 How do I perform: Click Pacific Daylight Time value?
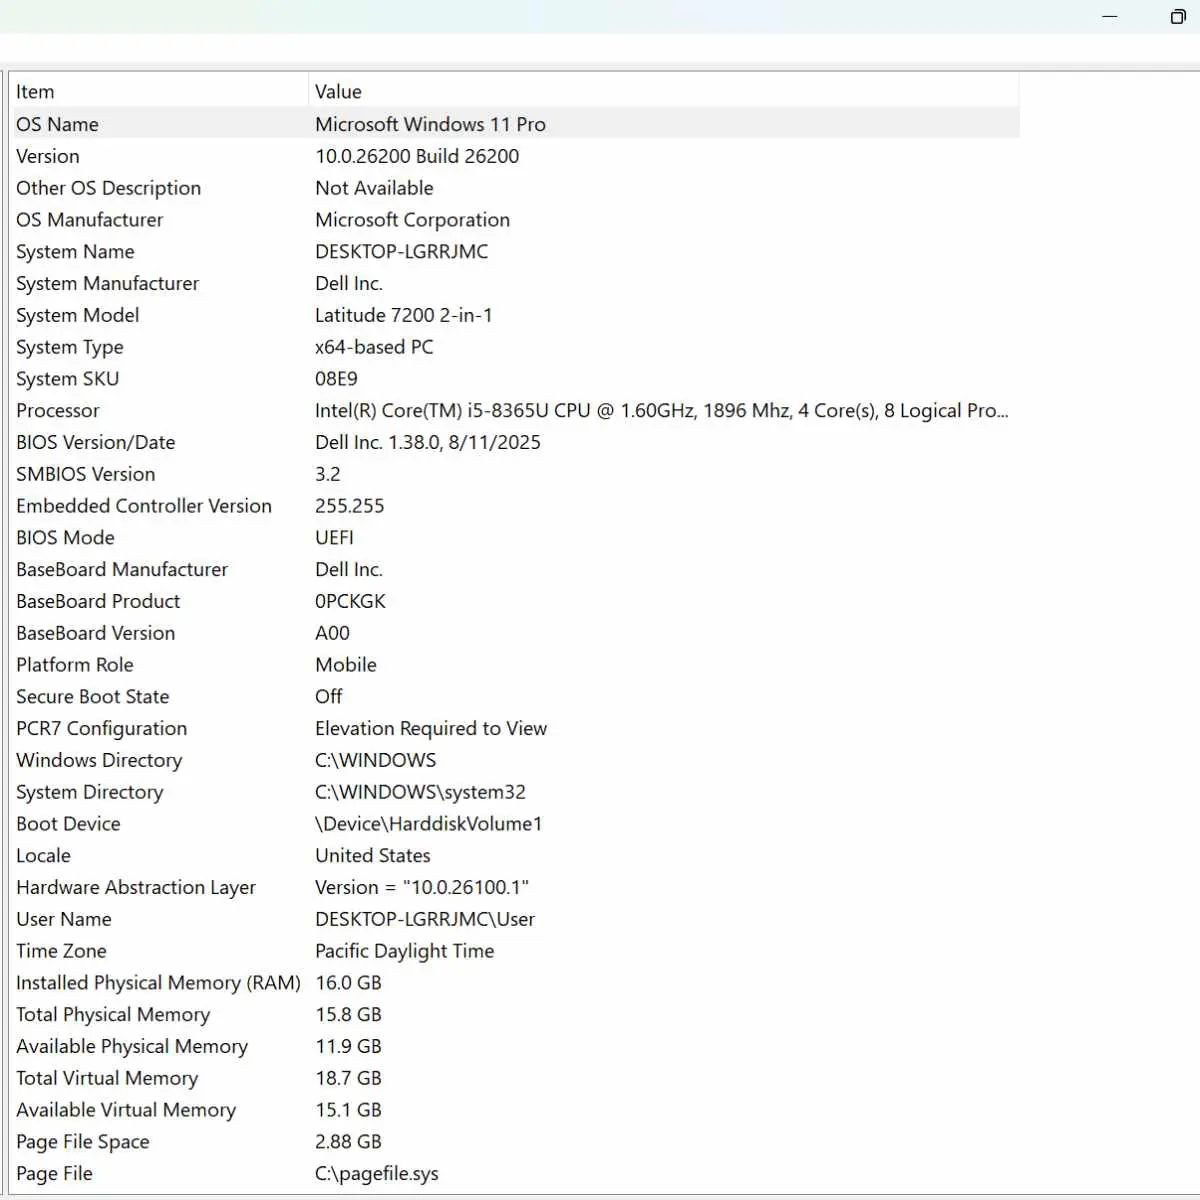[404, 951]
